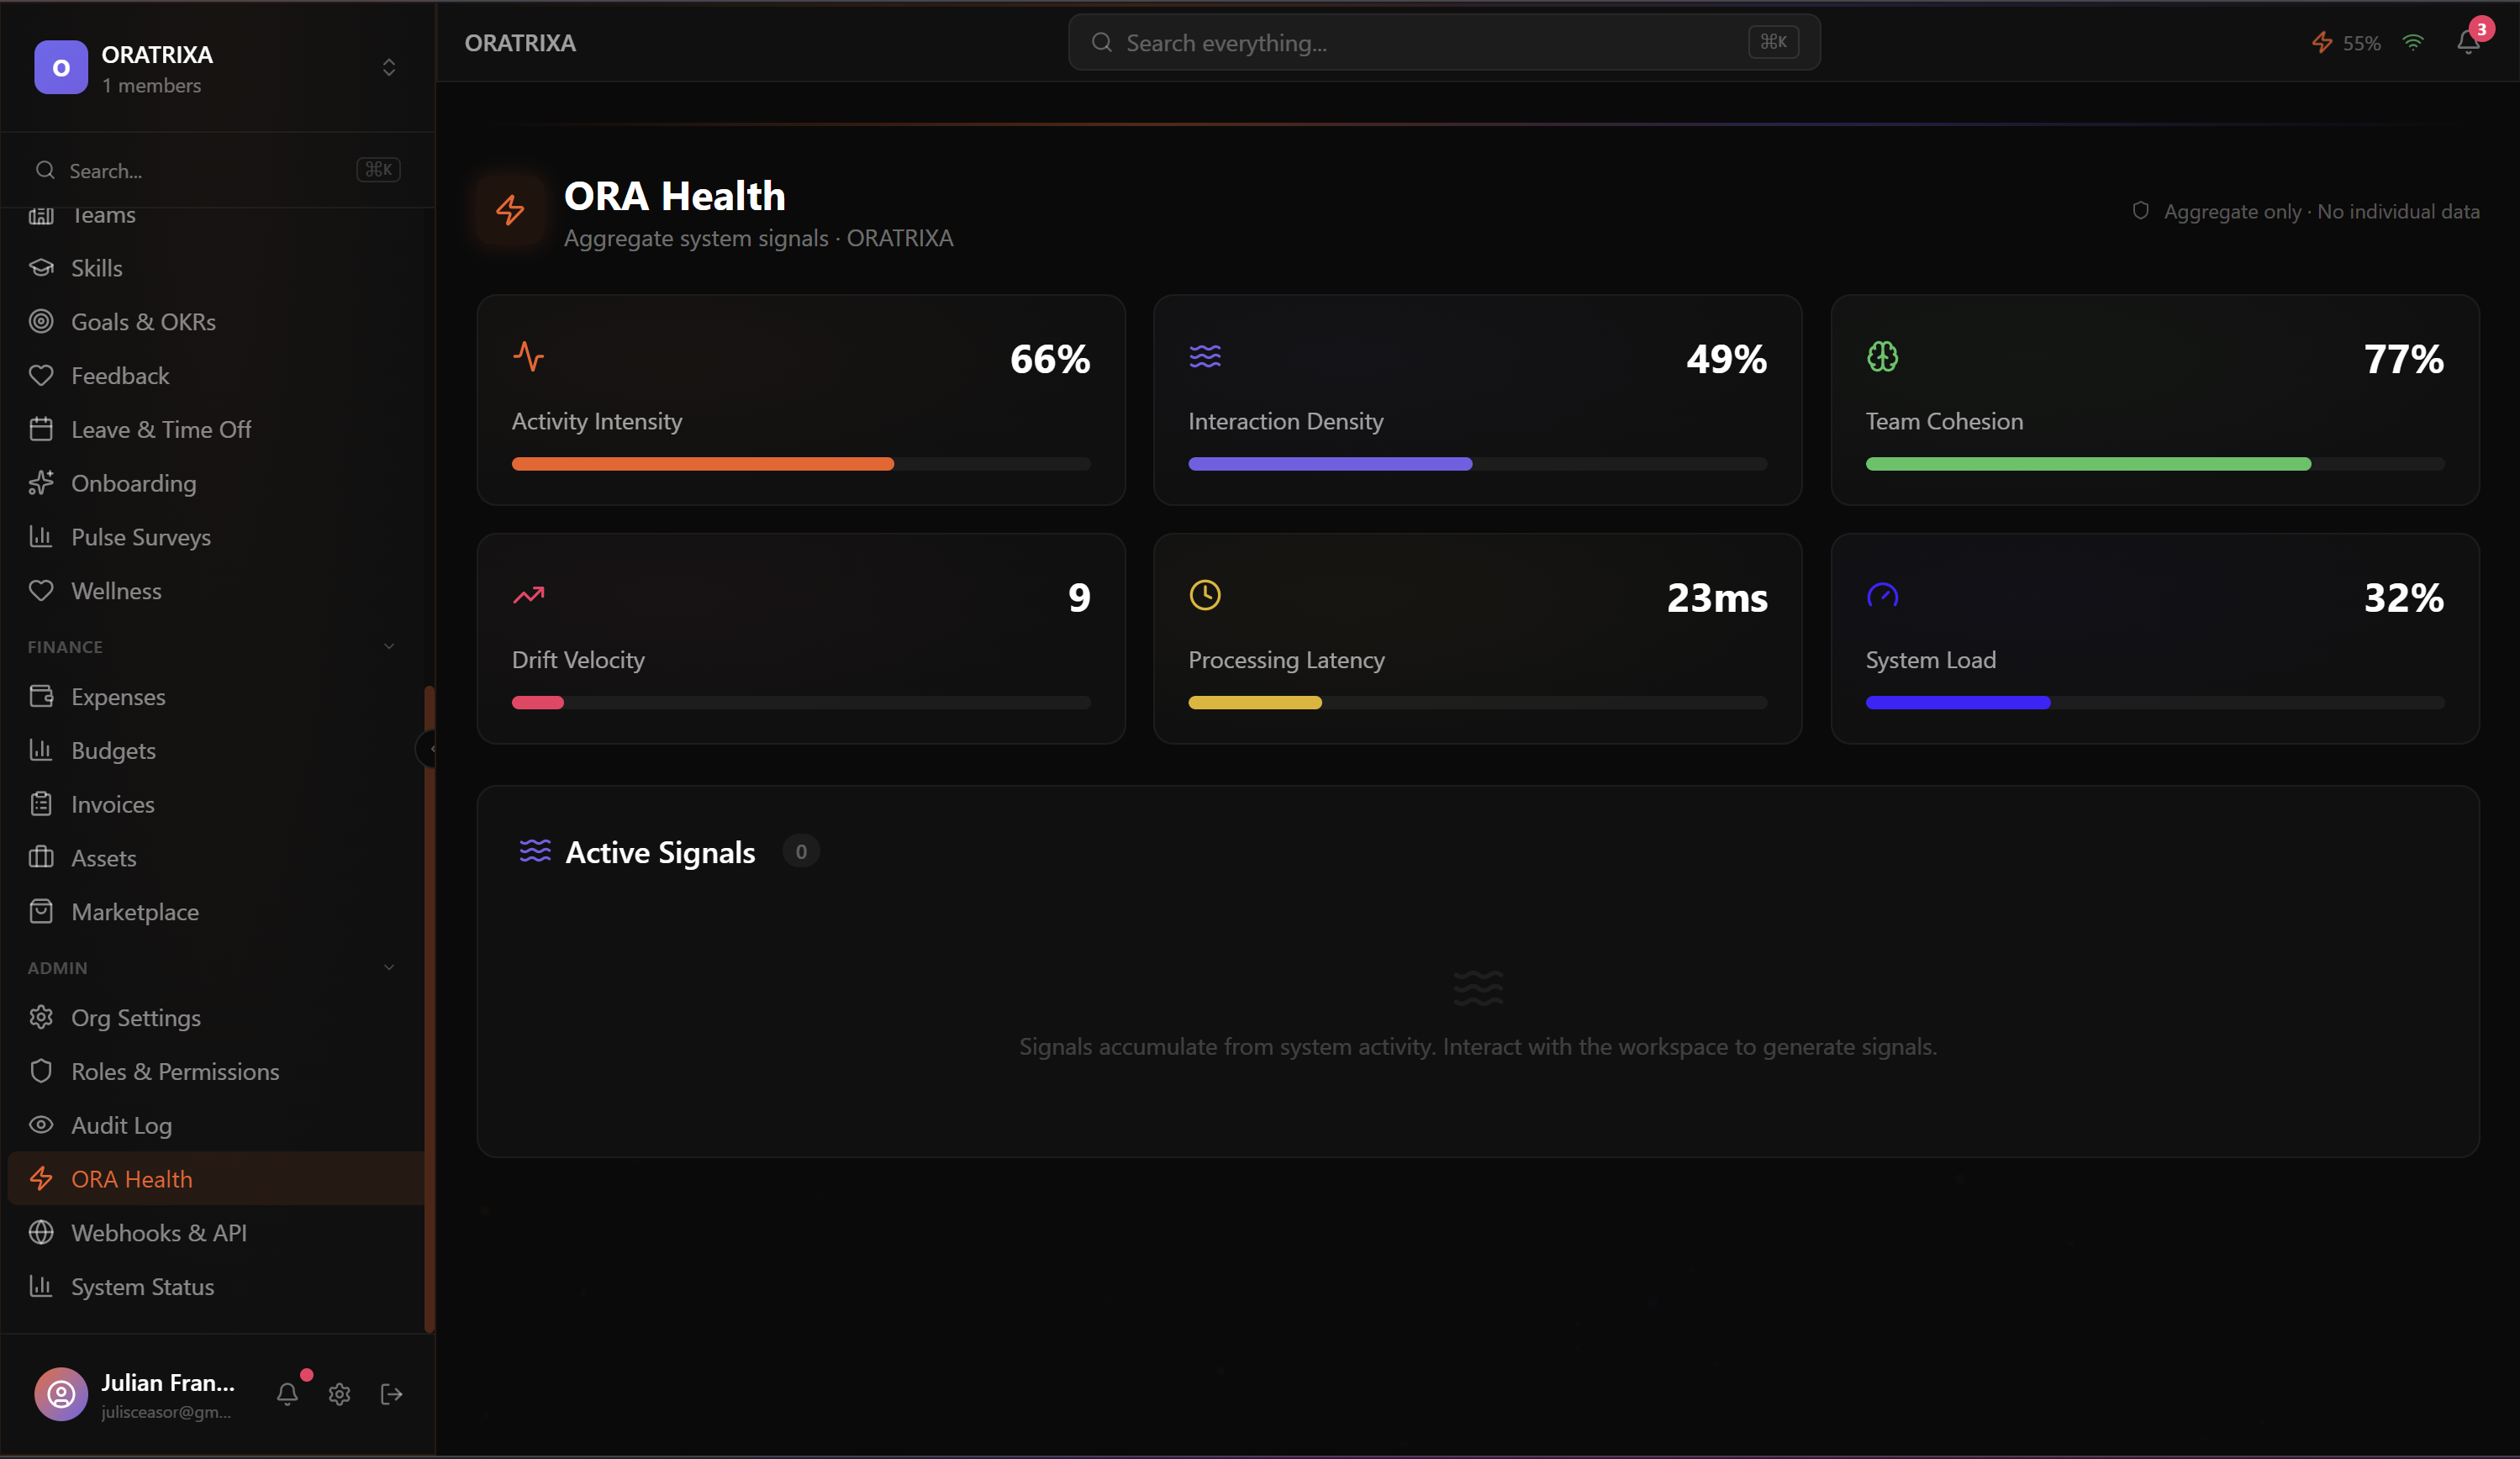The width and height of the screenshot is (2520, 1459).
Task: Click the Invoices clipboard icon
Action: point(41,804)
